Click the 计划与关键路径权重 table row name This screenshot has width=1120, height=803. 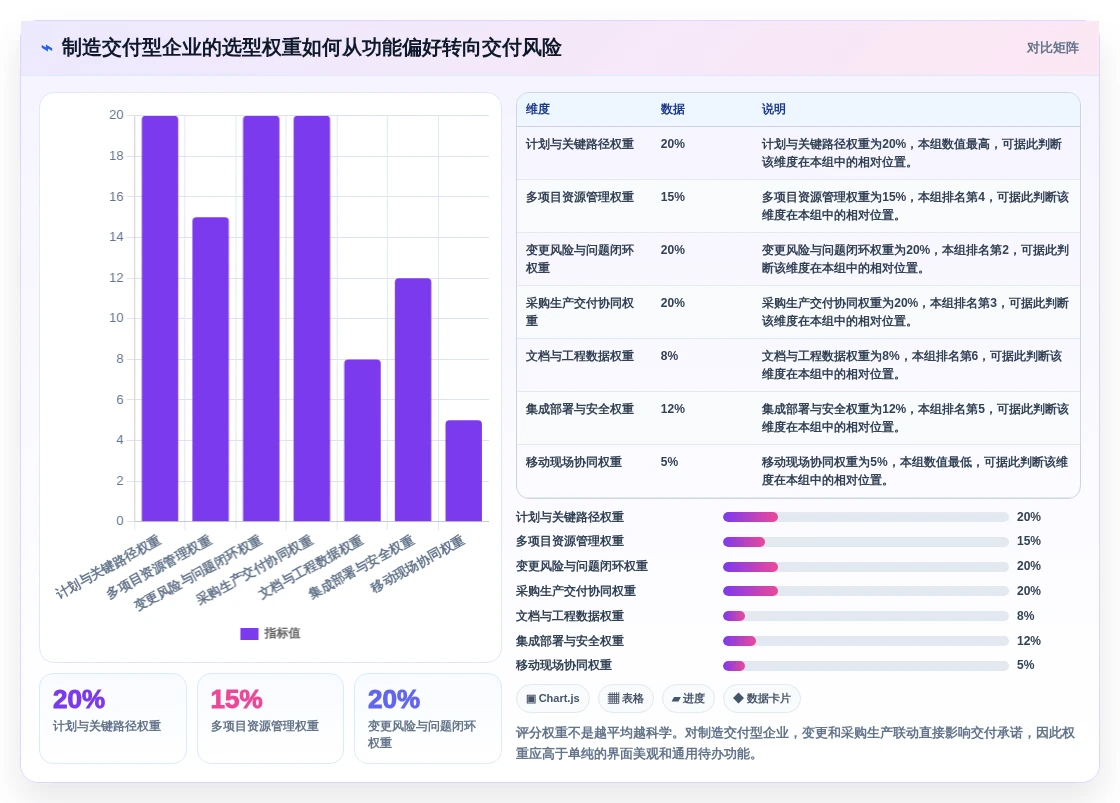[x=580, y=144]
